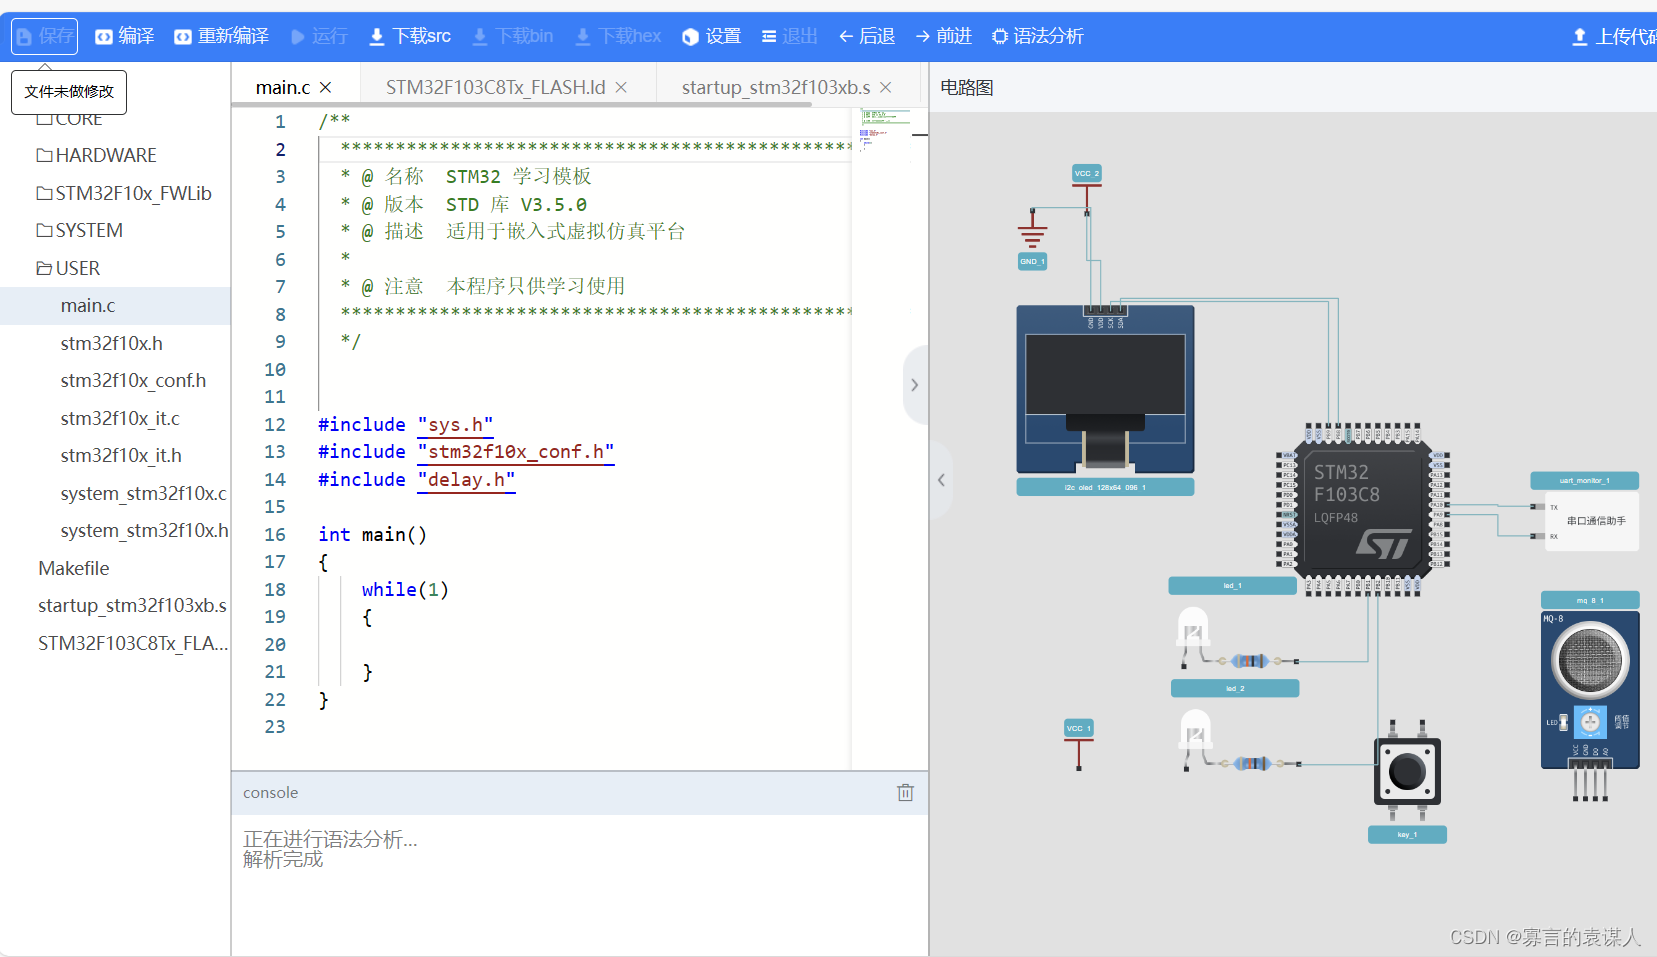Switch to the STM32F103C8Tx_FLASH.ld tab

[x=495, y=88]
